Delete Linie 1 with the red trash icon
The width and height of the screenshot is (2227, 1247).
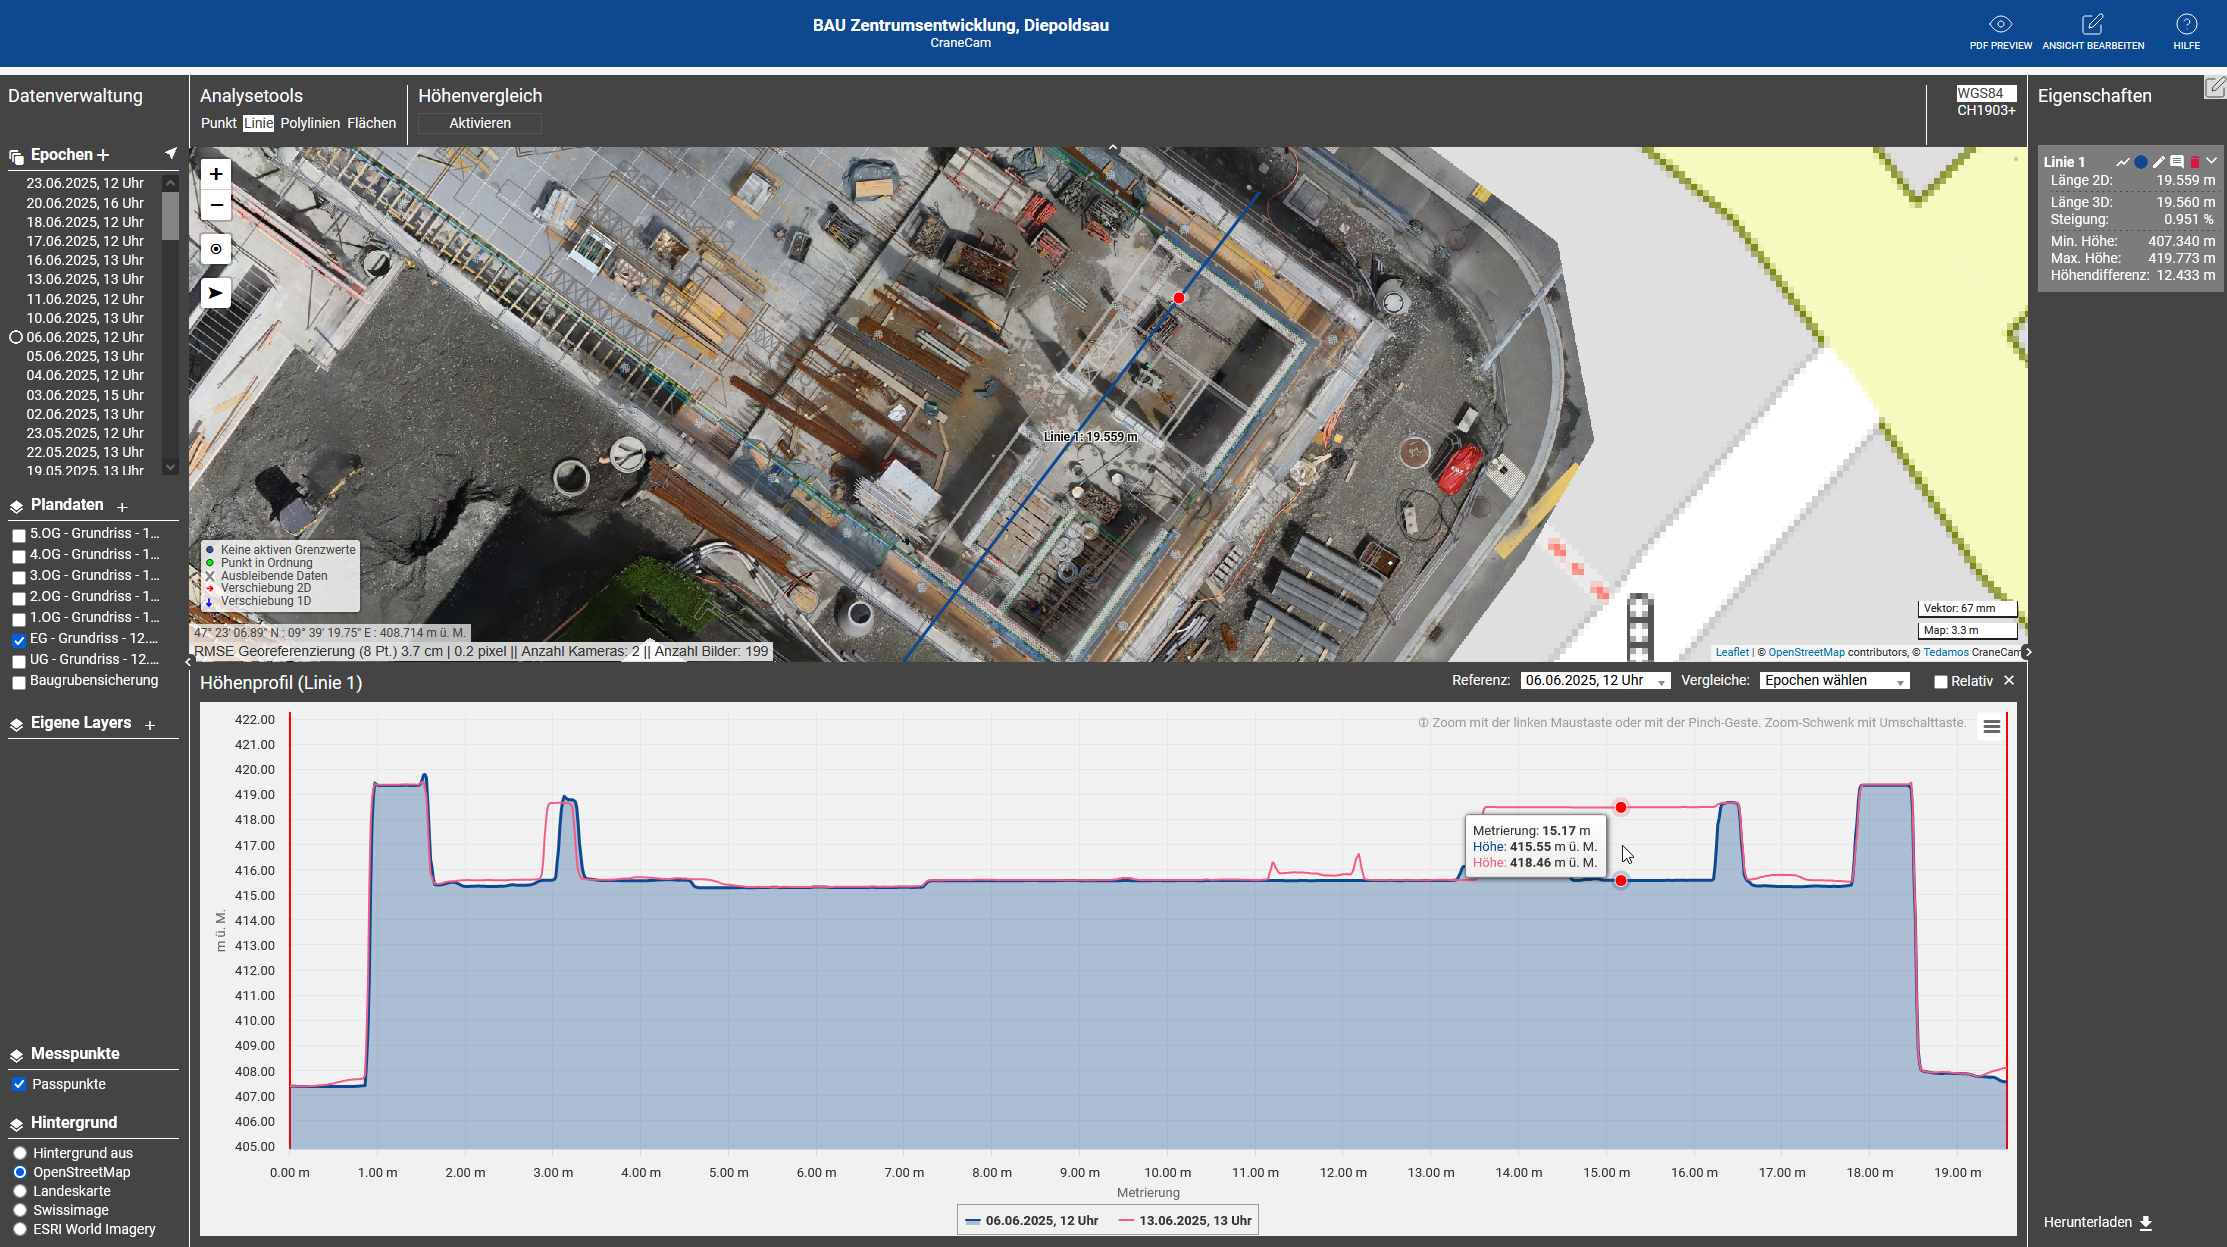click(x=2195, y=162)
